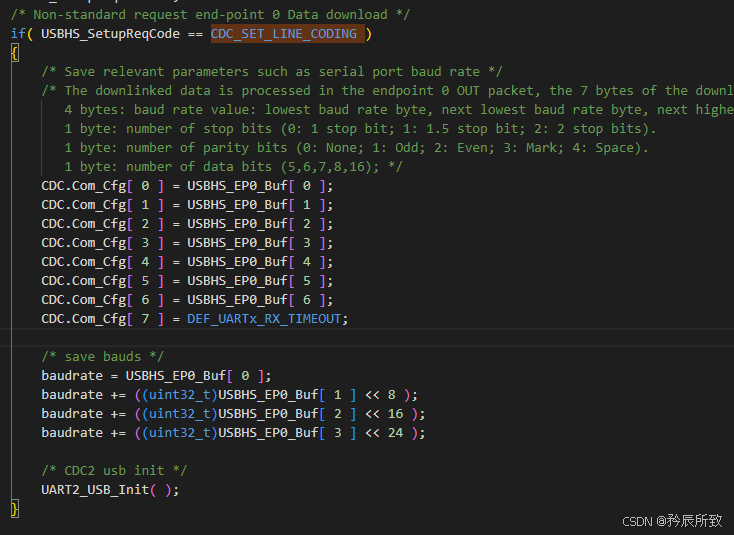Click the baudrate line shifting by 16

233,413
